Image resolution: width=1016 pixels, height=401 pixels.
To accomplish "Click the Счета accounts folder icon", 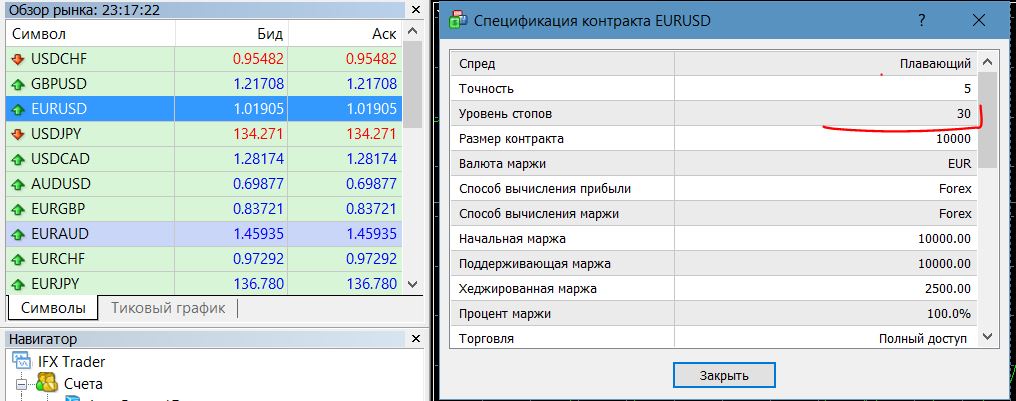I will tap(47, 384).
